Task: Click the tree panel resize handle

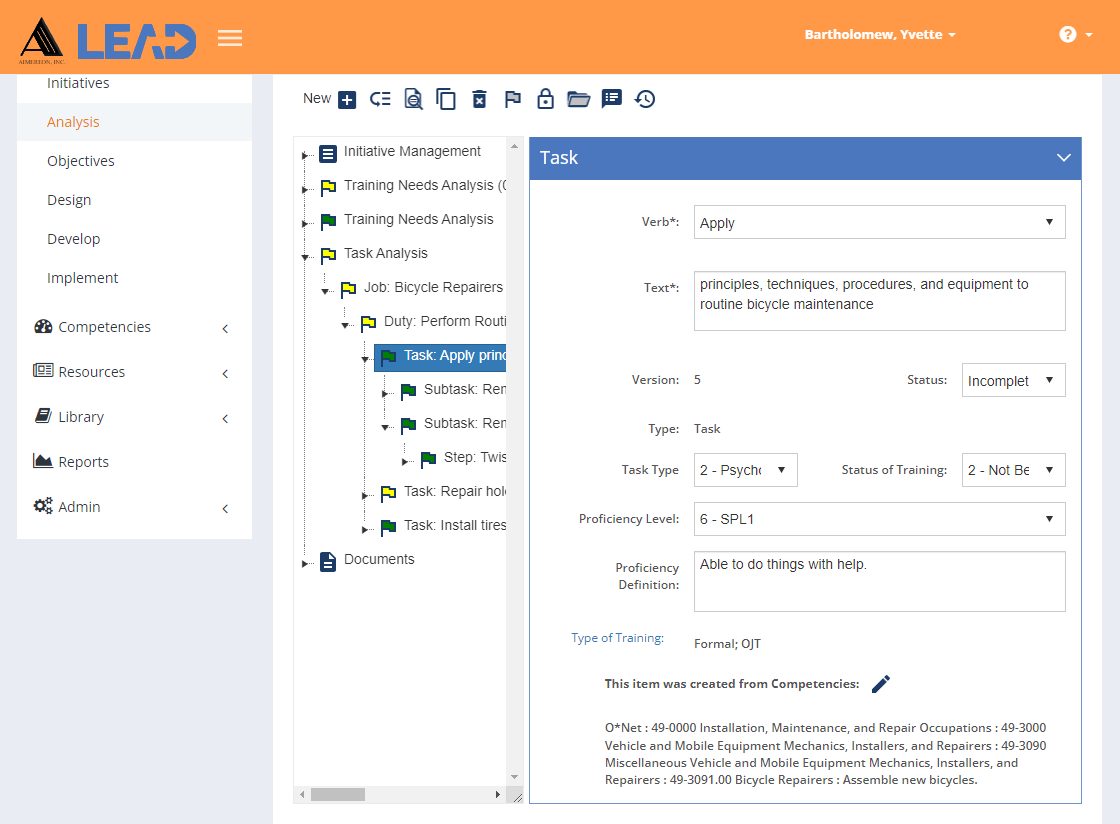Action: pyautogui.click(x=517, y=797)
